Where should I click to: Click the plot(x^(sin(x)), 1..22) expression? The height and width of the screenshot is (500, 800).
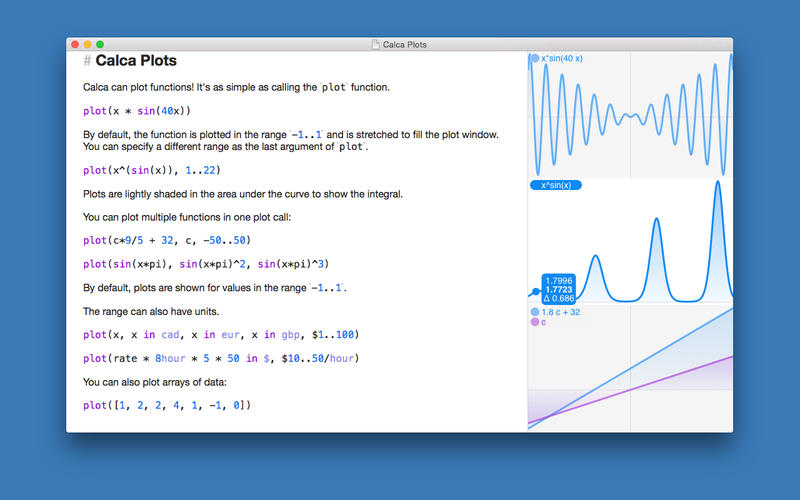click(x=152, y=170)
